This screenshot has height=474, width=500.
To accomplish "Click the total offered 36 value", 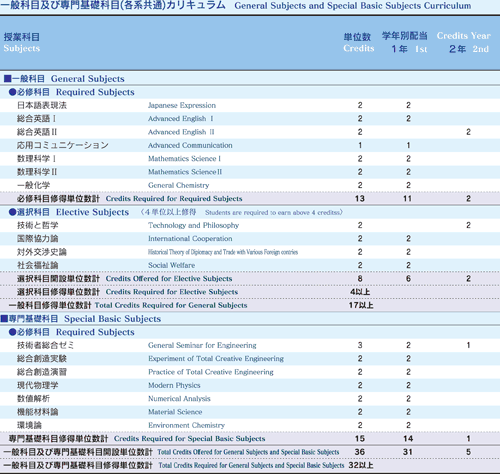I will [360, 452].
